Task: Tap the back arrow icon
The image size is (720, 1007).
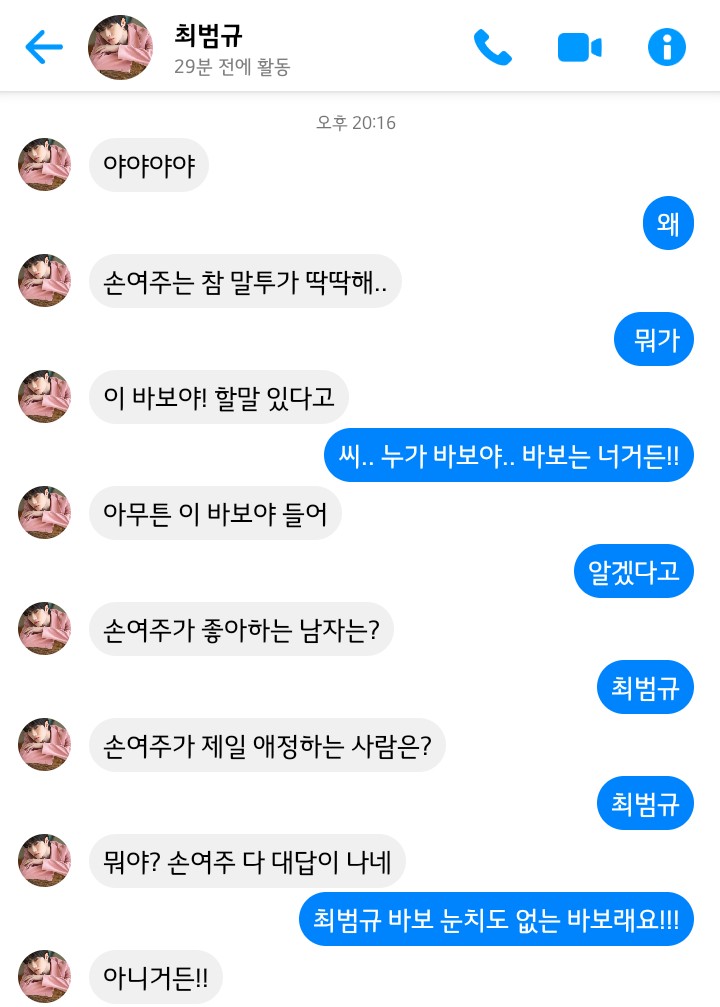Action: click(44, 47)
